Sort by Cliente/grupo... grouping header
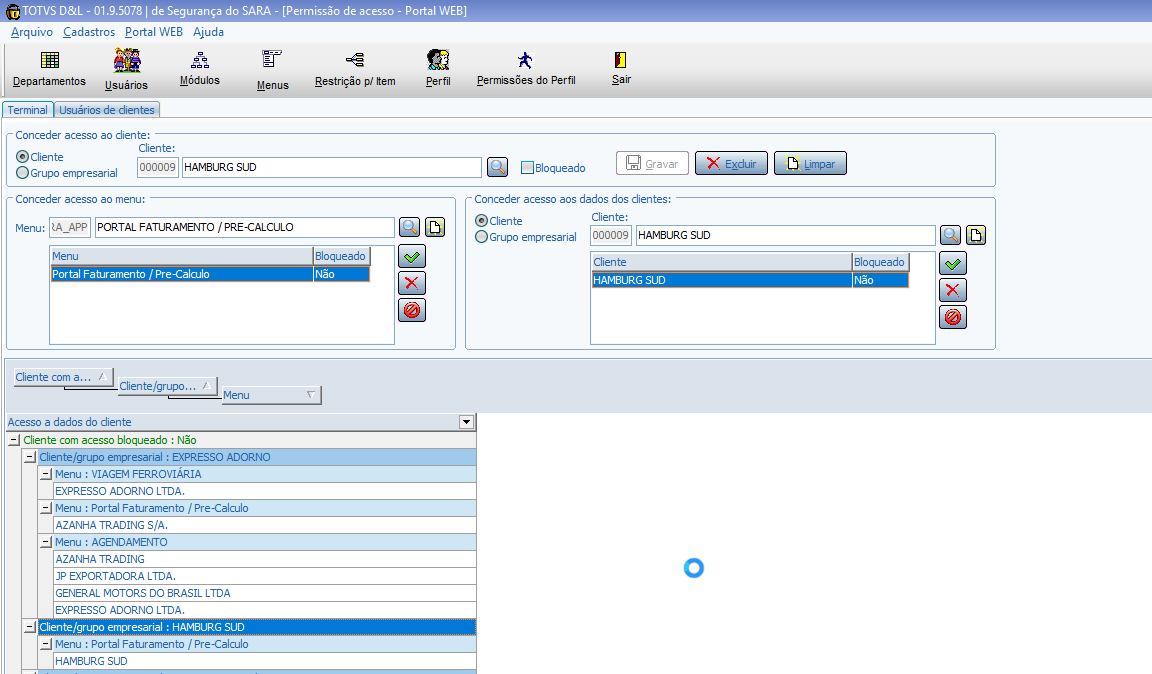The width and height of the screenshot is (1152, 674). (168, 386)
